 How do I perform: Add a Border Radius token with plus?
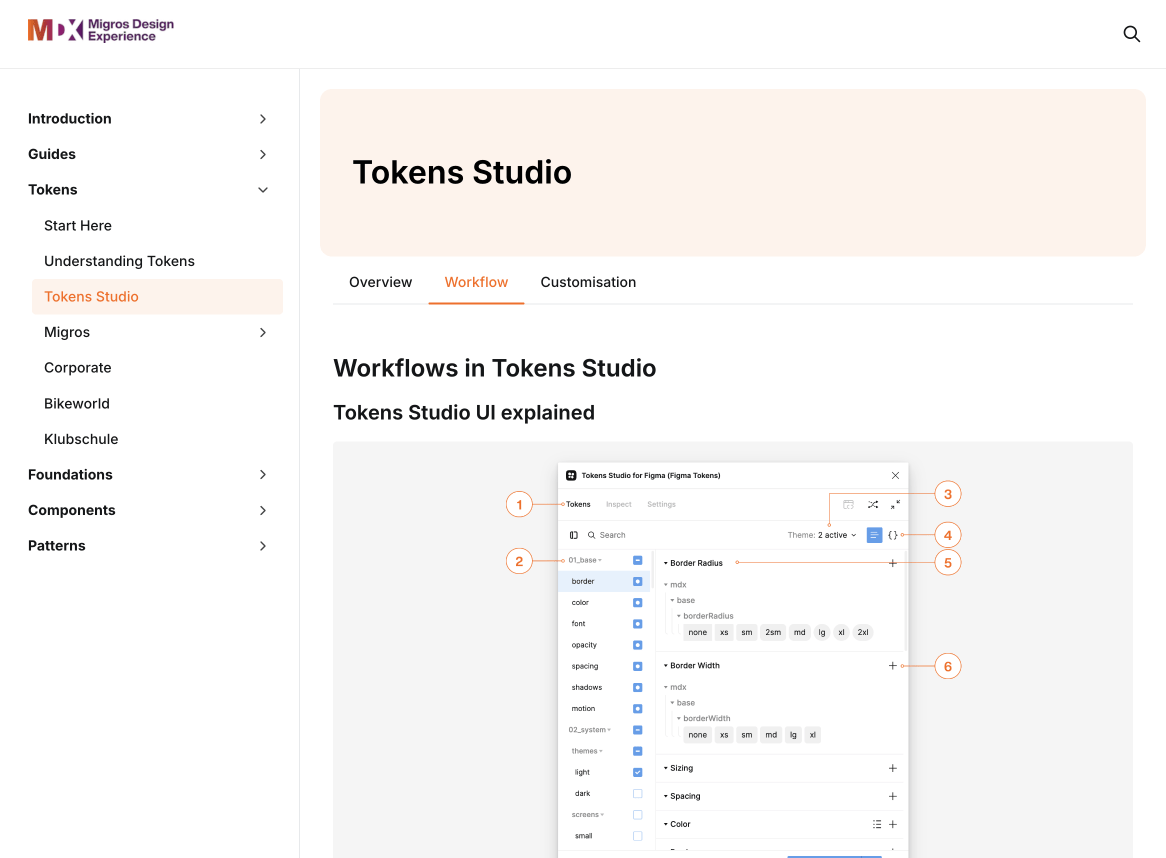click(892, 563)
